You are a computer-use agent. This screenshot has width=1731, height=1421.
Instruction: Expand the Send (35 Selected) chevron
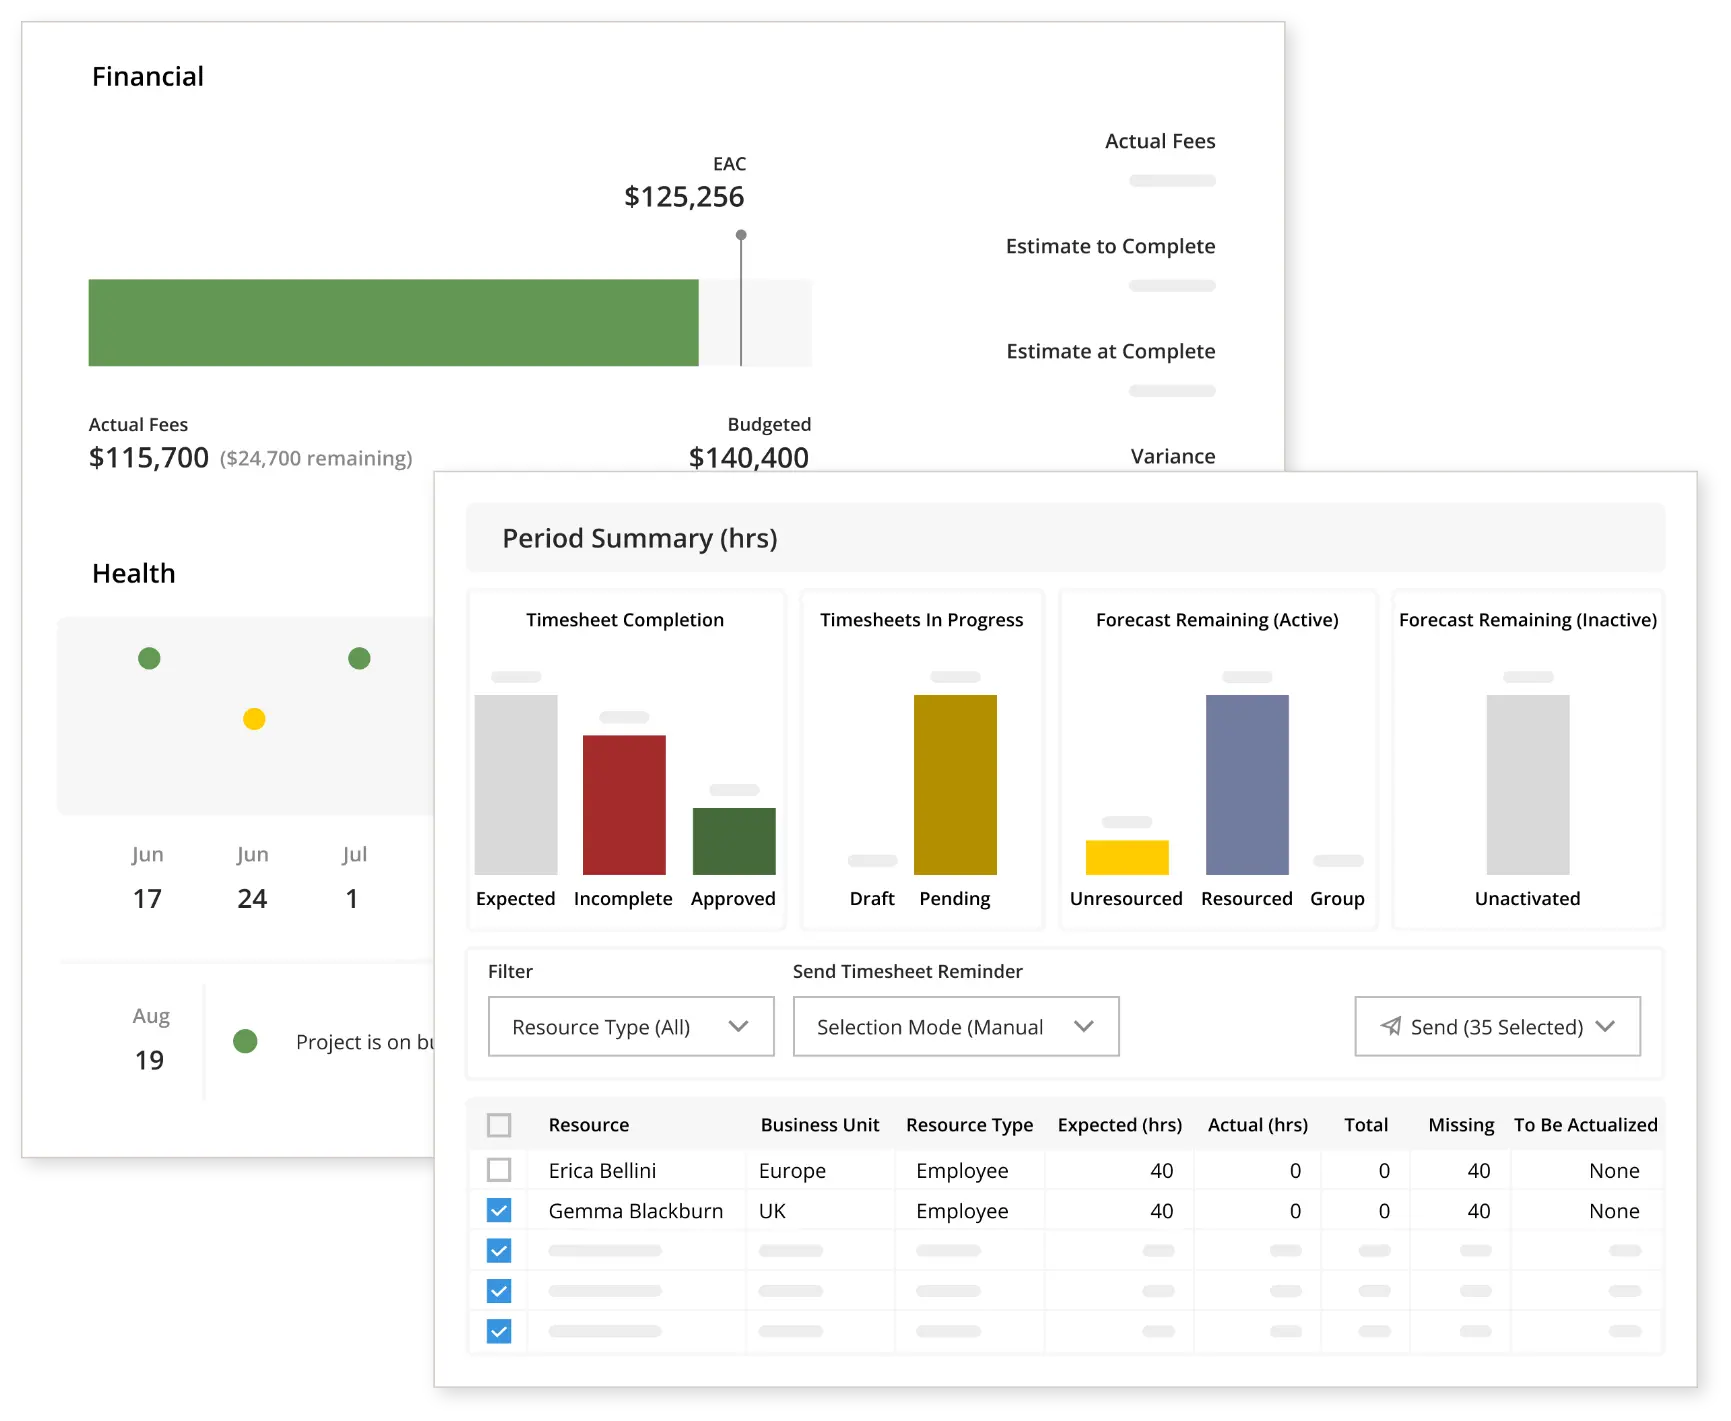pyautogui.click(x=1606, y=1027)
